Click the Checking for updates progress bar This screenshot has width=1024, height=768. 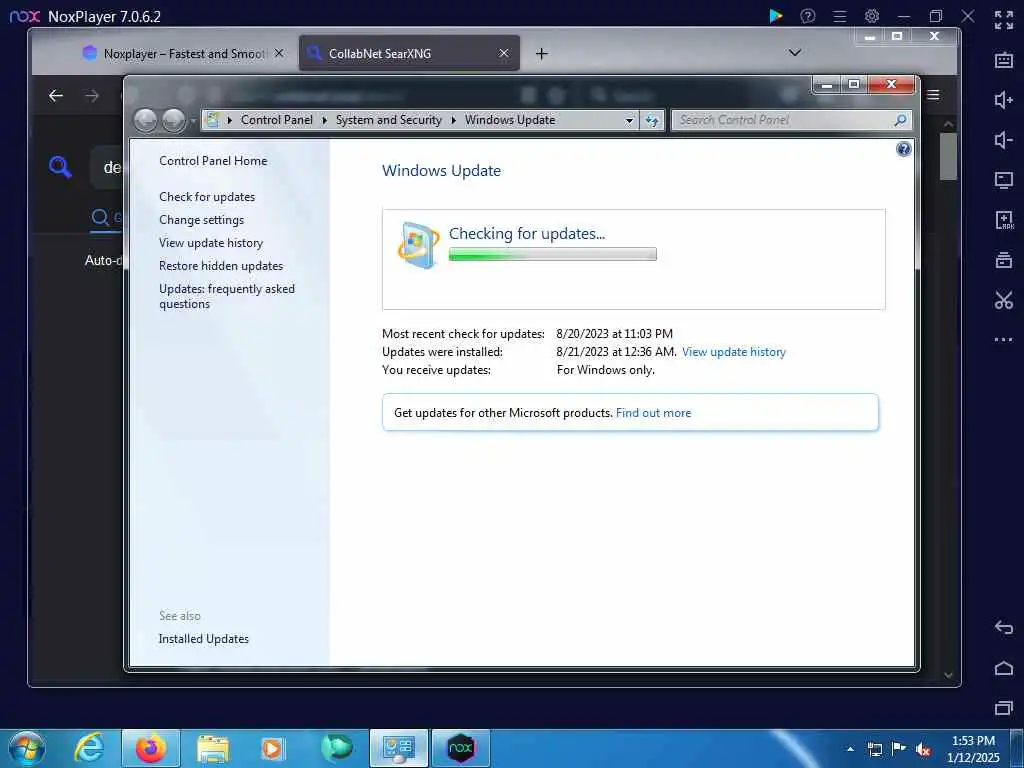552,254
